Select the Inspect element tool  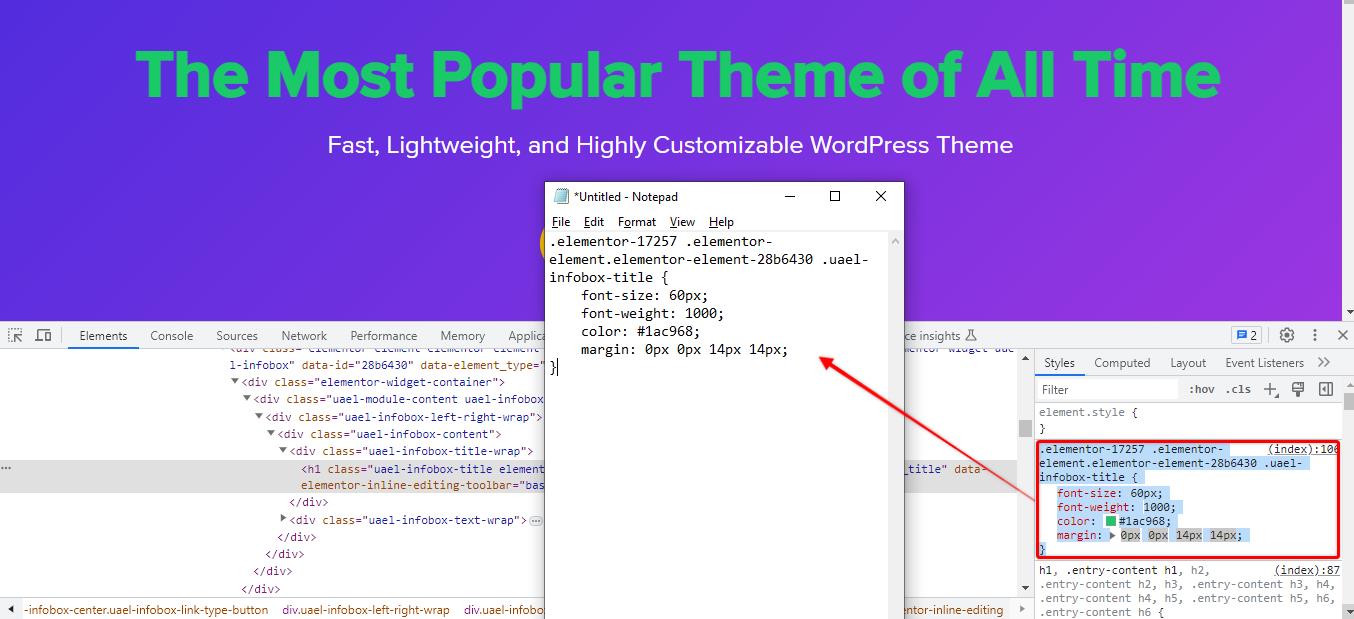(x=15, y=335)
